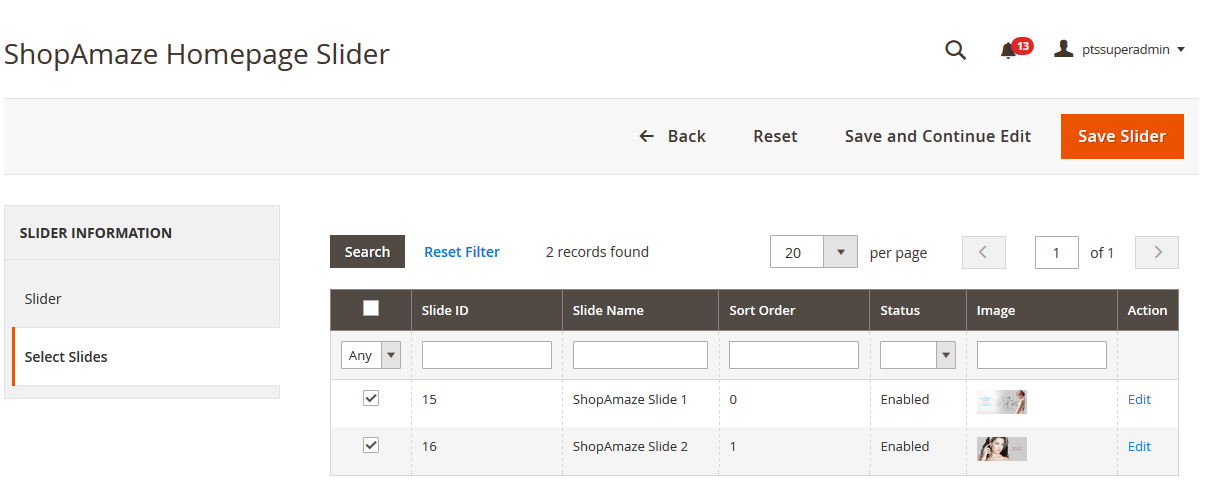The image size is (1208, 501).
Task: Open the Any filter dropdown
Action: (371, 355)
